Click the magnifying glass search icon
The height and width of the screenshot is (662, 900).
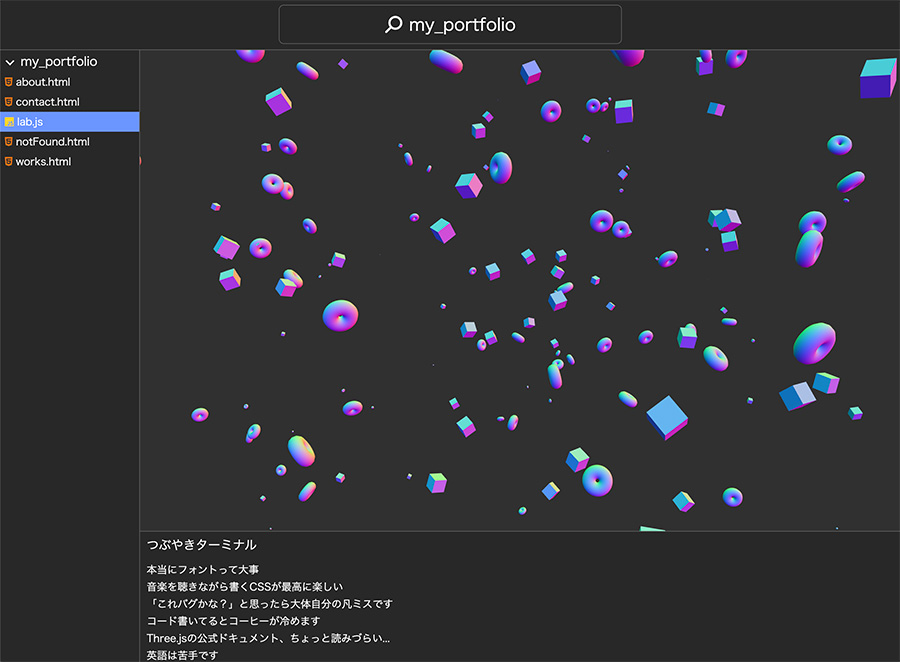click(x=394, y=24)
